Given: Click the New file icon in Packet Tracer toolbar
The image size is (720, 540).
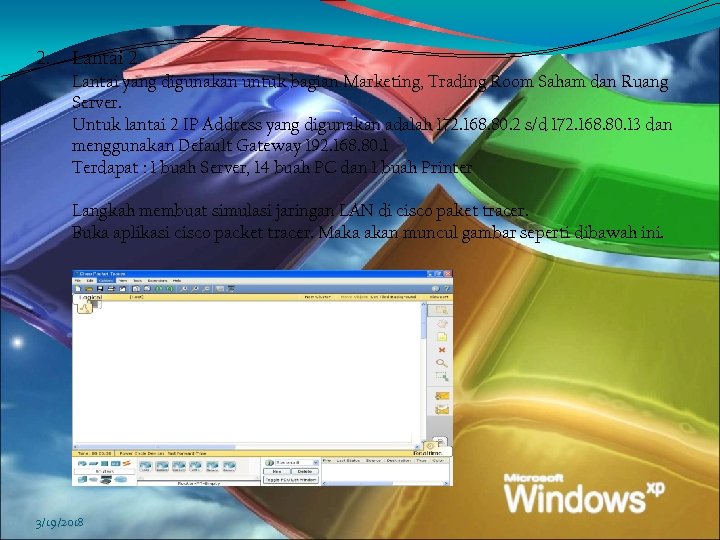Looking at the screenshot, I should pyautogui.click(x=78, y=289).
